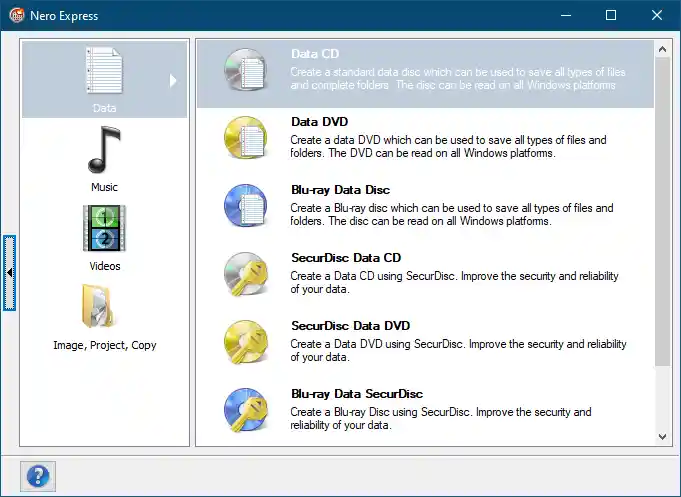Click the SecurDisc Data DVD key icon
Viewport: 681px width, 497px height.
pyautogui.click(x=245, y=342)
